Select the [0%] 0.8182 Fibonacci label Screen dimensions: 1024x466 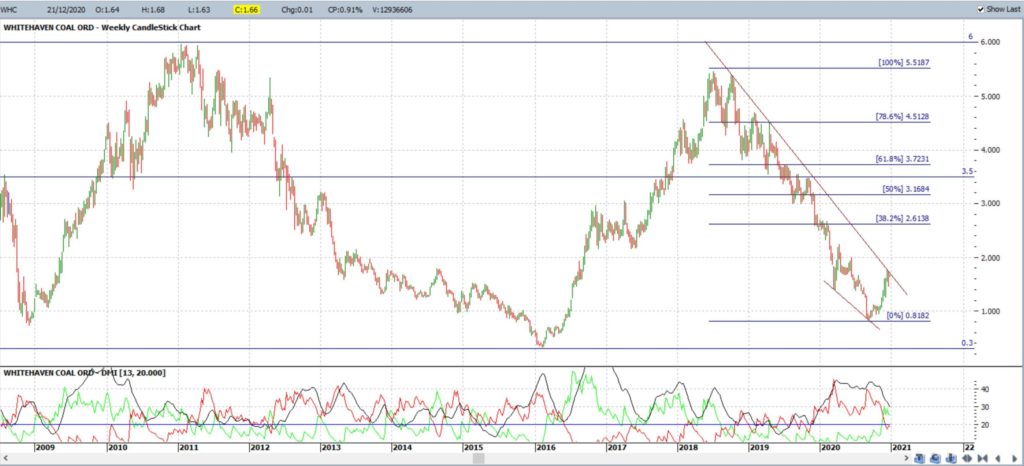click(908, 316)
